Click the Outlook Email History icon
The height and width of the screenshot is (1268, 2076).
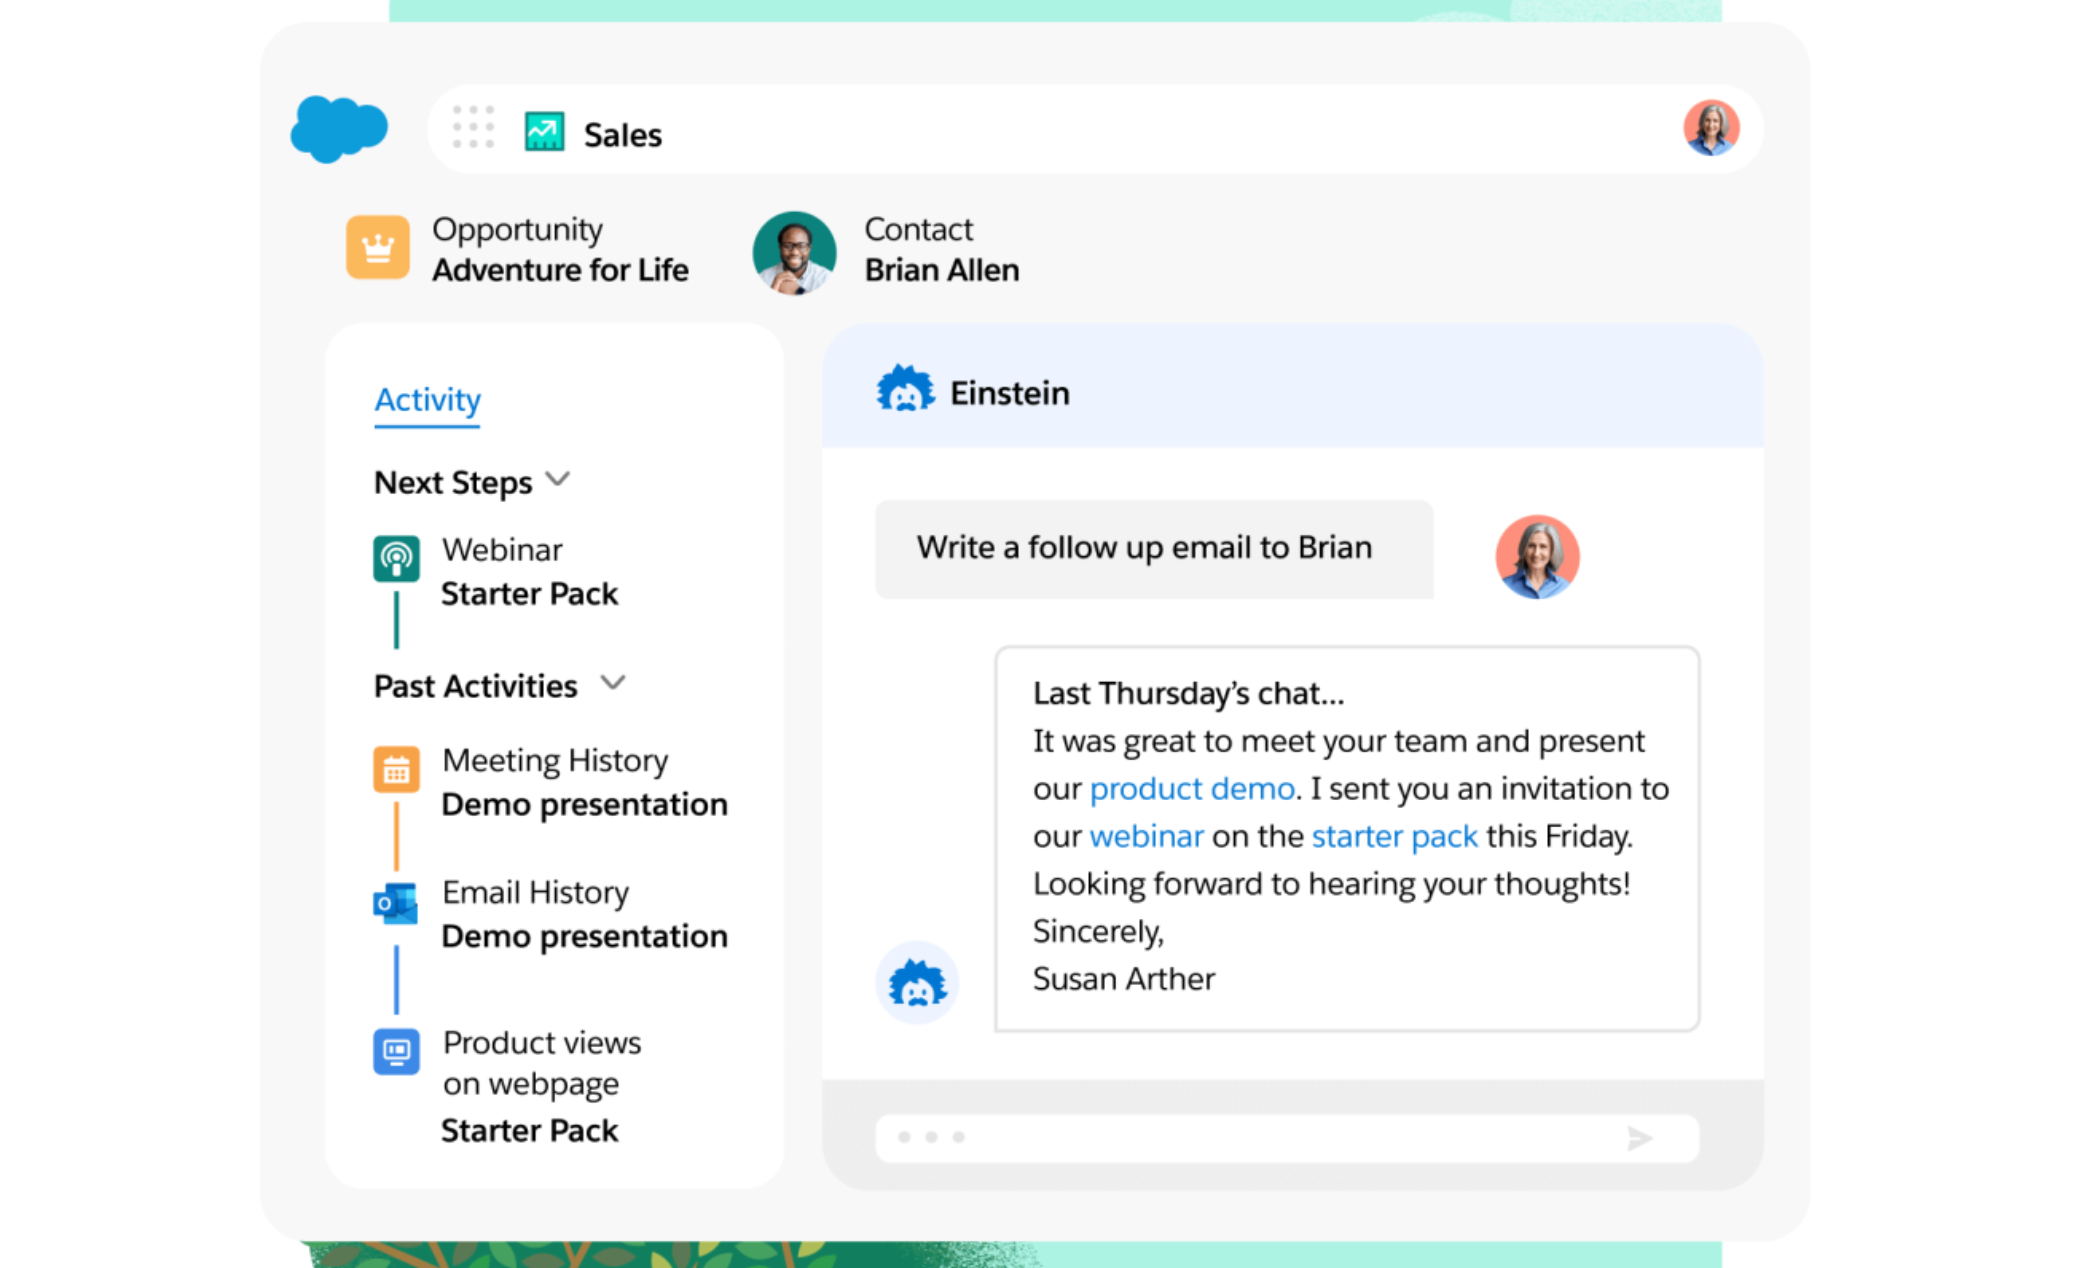click(396, 904)
